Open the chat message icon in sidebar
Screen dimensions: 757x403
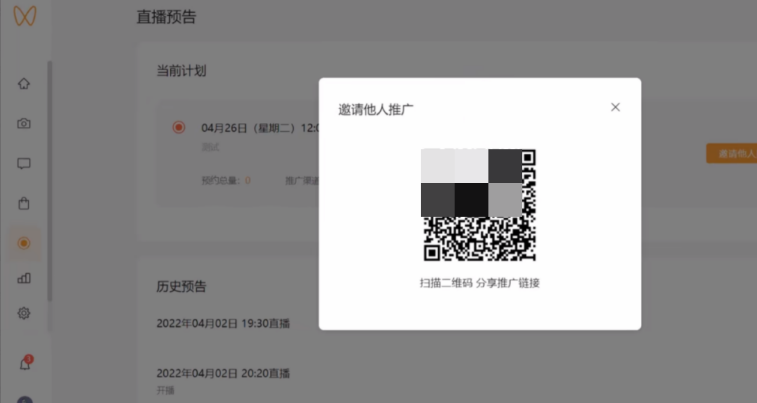pyautogui.click(x=24, y=164)
